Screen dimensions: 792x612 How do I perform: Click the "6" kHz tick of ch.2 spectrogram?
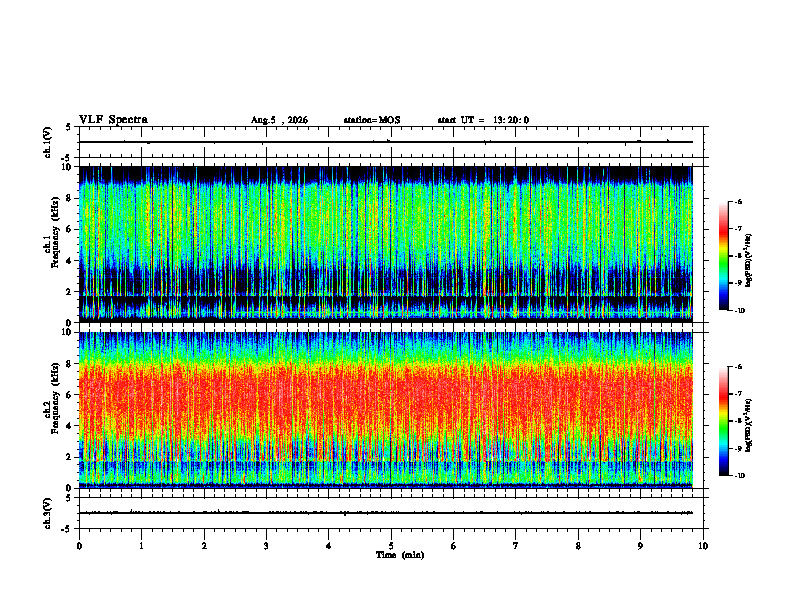(70, 395)
